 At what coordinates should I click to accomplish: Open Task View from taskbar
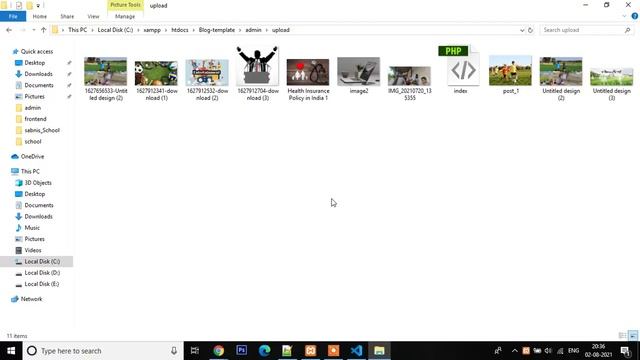point(195,351)
